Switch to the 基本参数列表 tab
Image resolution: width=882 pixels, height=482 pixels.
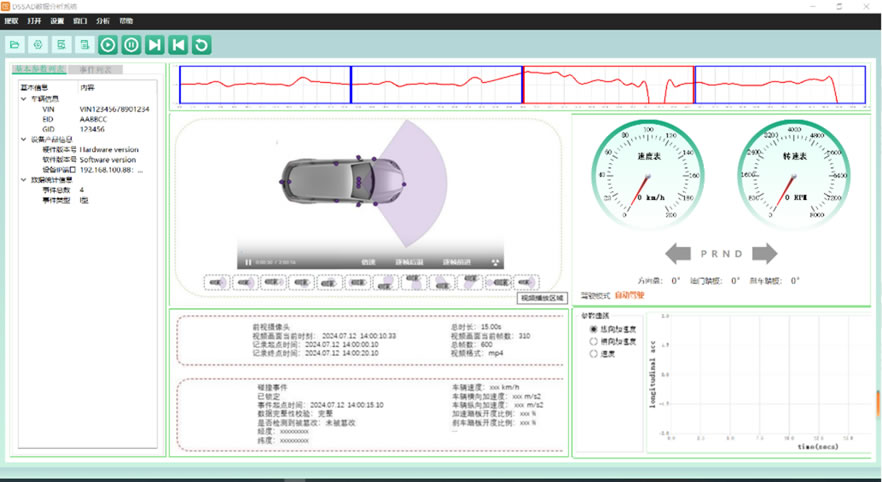(x=39, y=69)
